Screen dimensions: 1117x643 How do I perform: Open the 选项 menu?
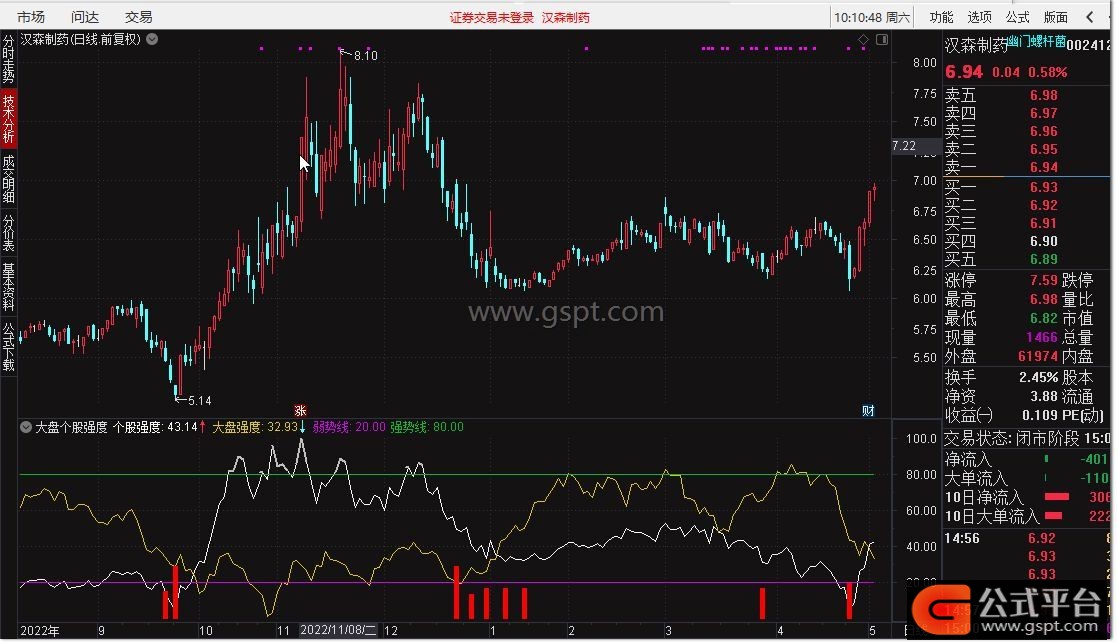click(x=980, y=17)
